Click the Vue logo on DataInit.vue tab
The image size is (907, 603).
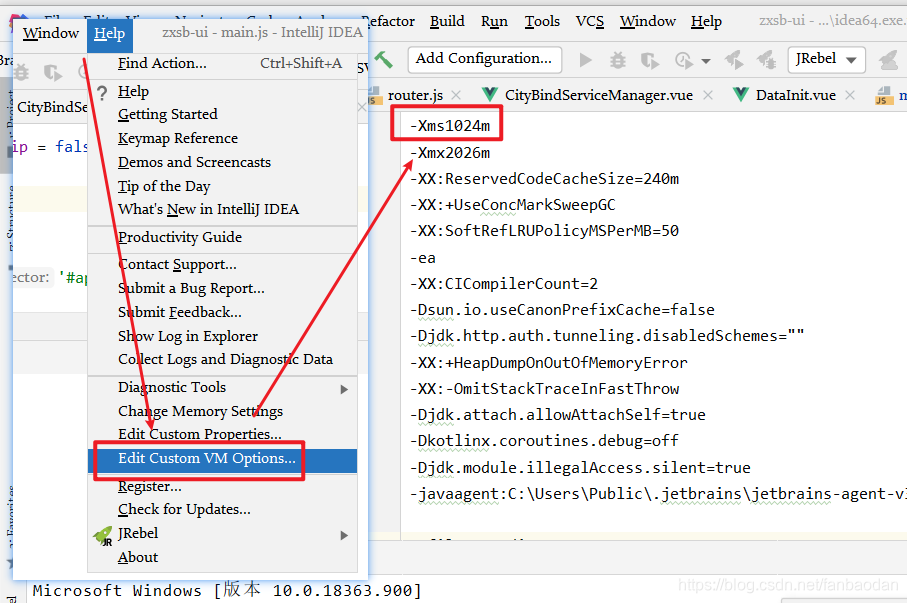click(740, 95)
